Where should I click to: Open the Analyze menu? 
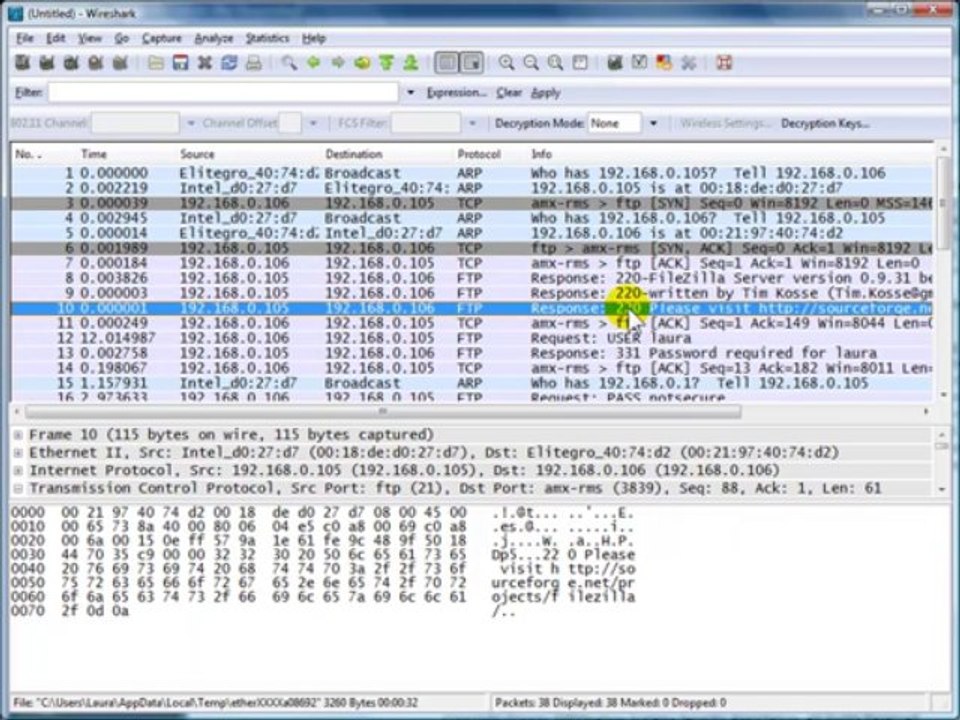click(x=214, y=39)
